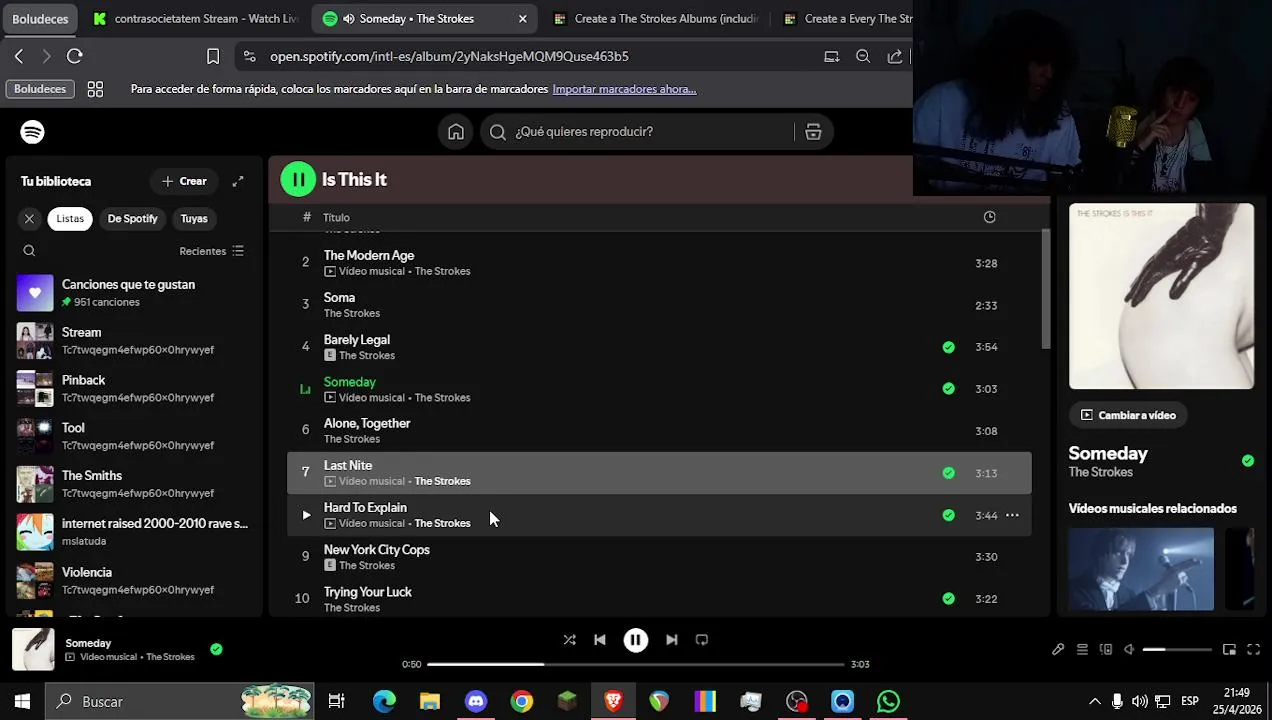The height and width of the screenshot is (720, 1272).
Task: Open the tab groups grid icon in bookmarks bar
Action: pos(95,89)
